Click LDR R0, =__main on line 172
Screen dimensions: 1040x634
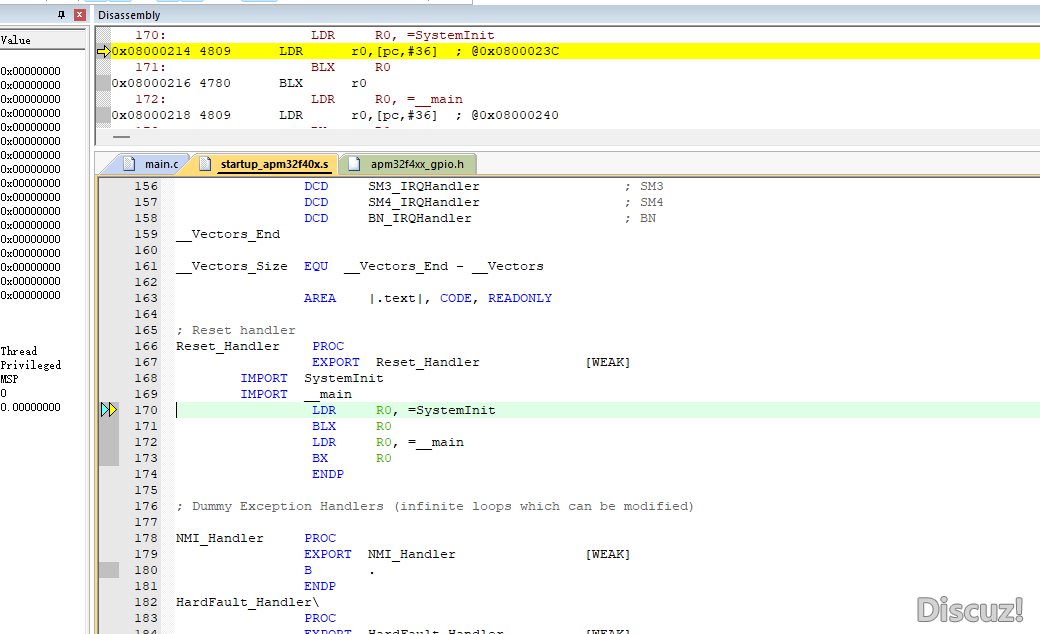[388, 442]
